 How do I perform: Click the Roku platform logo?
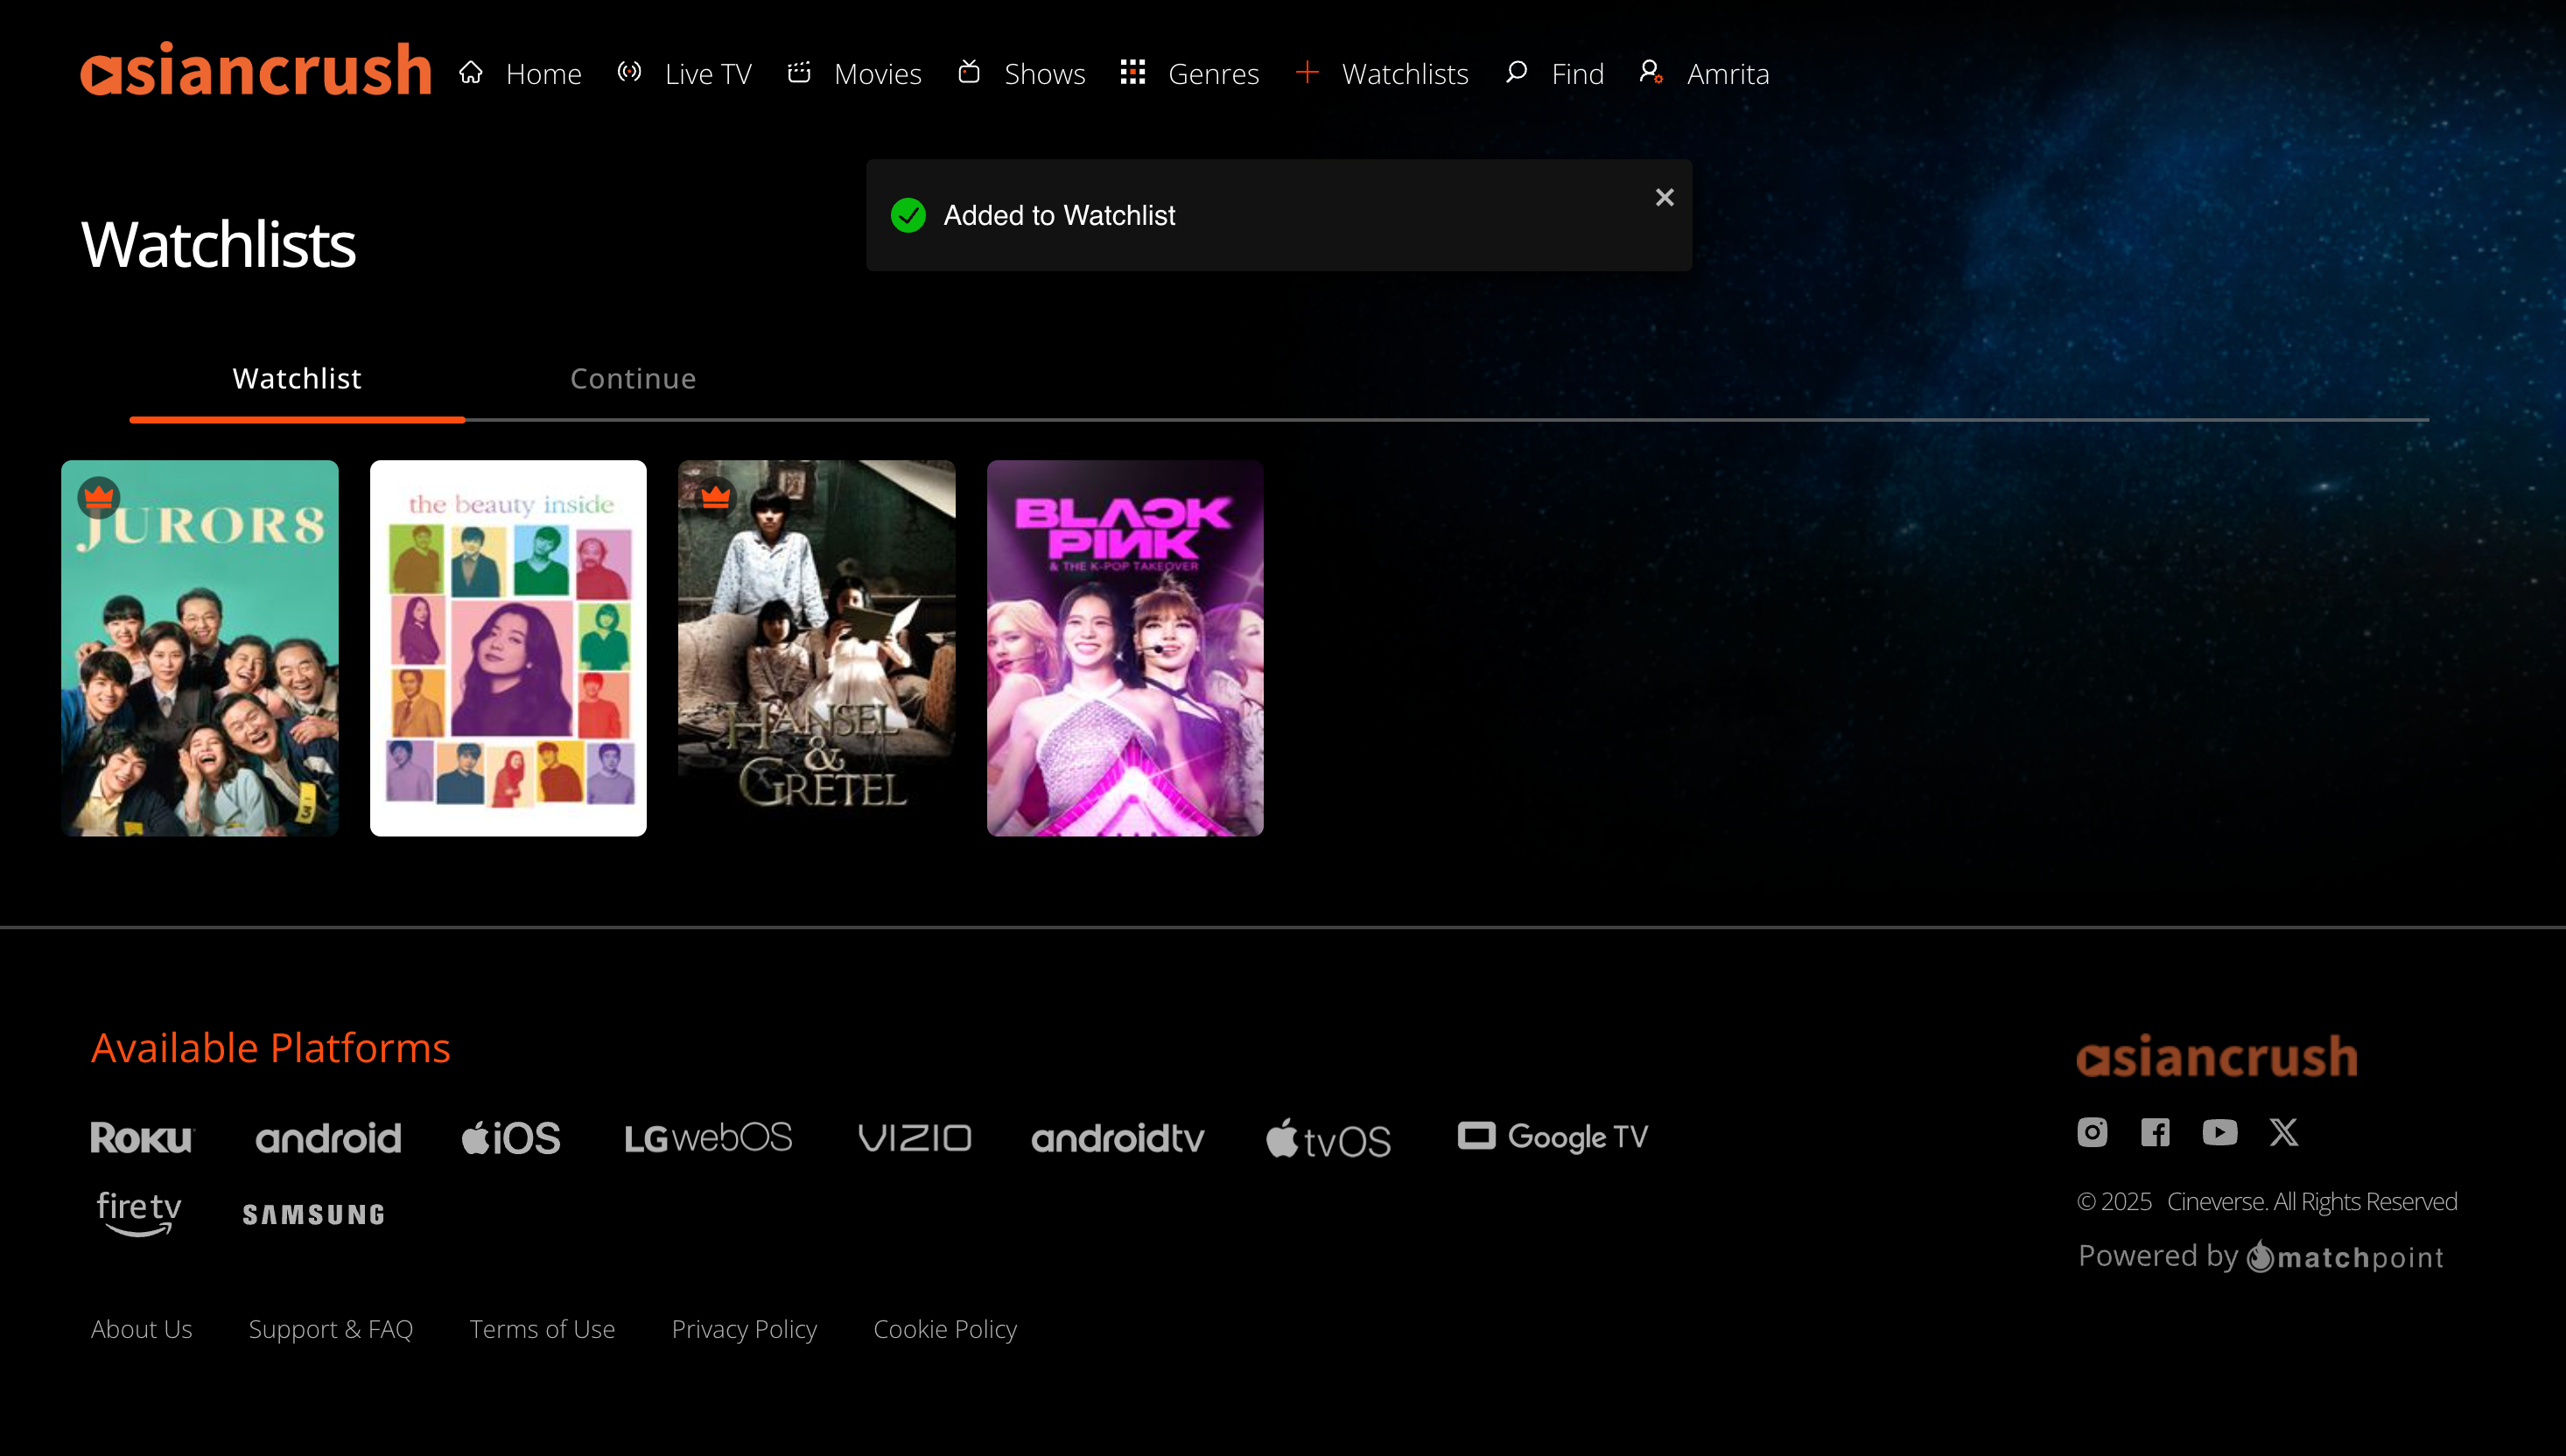[142, 1137]
